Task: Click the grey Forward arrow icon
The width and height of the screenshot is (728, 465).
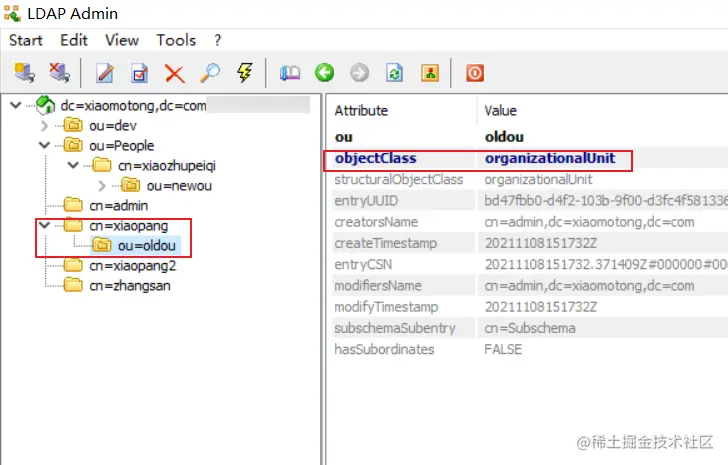Action: 359,73
